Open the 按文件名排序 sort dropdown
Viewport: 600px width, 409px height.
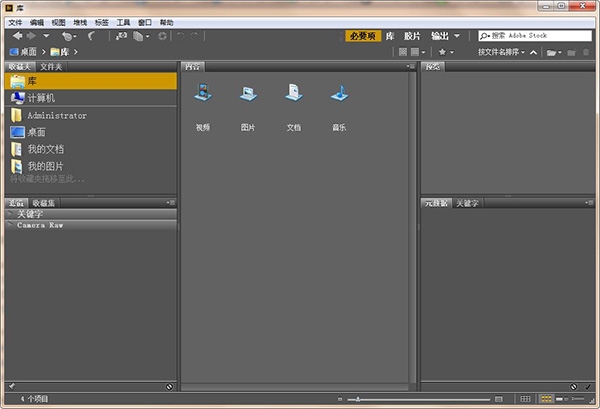click(501, 51)
